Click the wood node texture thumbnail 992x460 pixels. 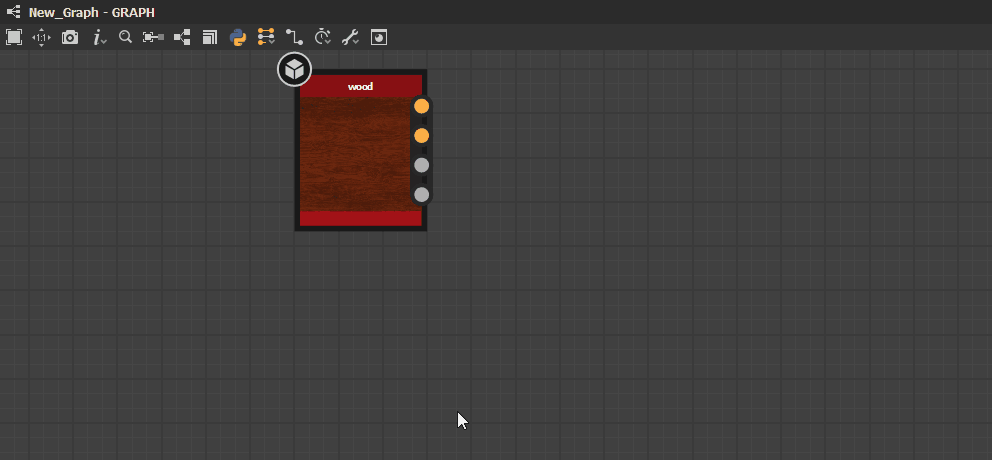point(356,154)
